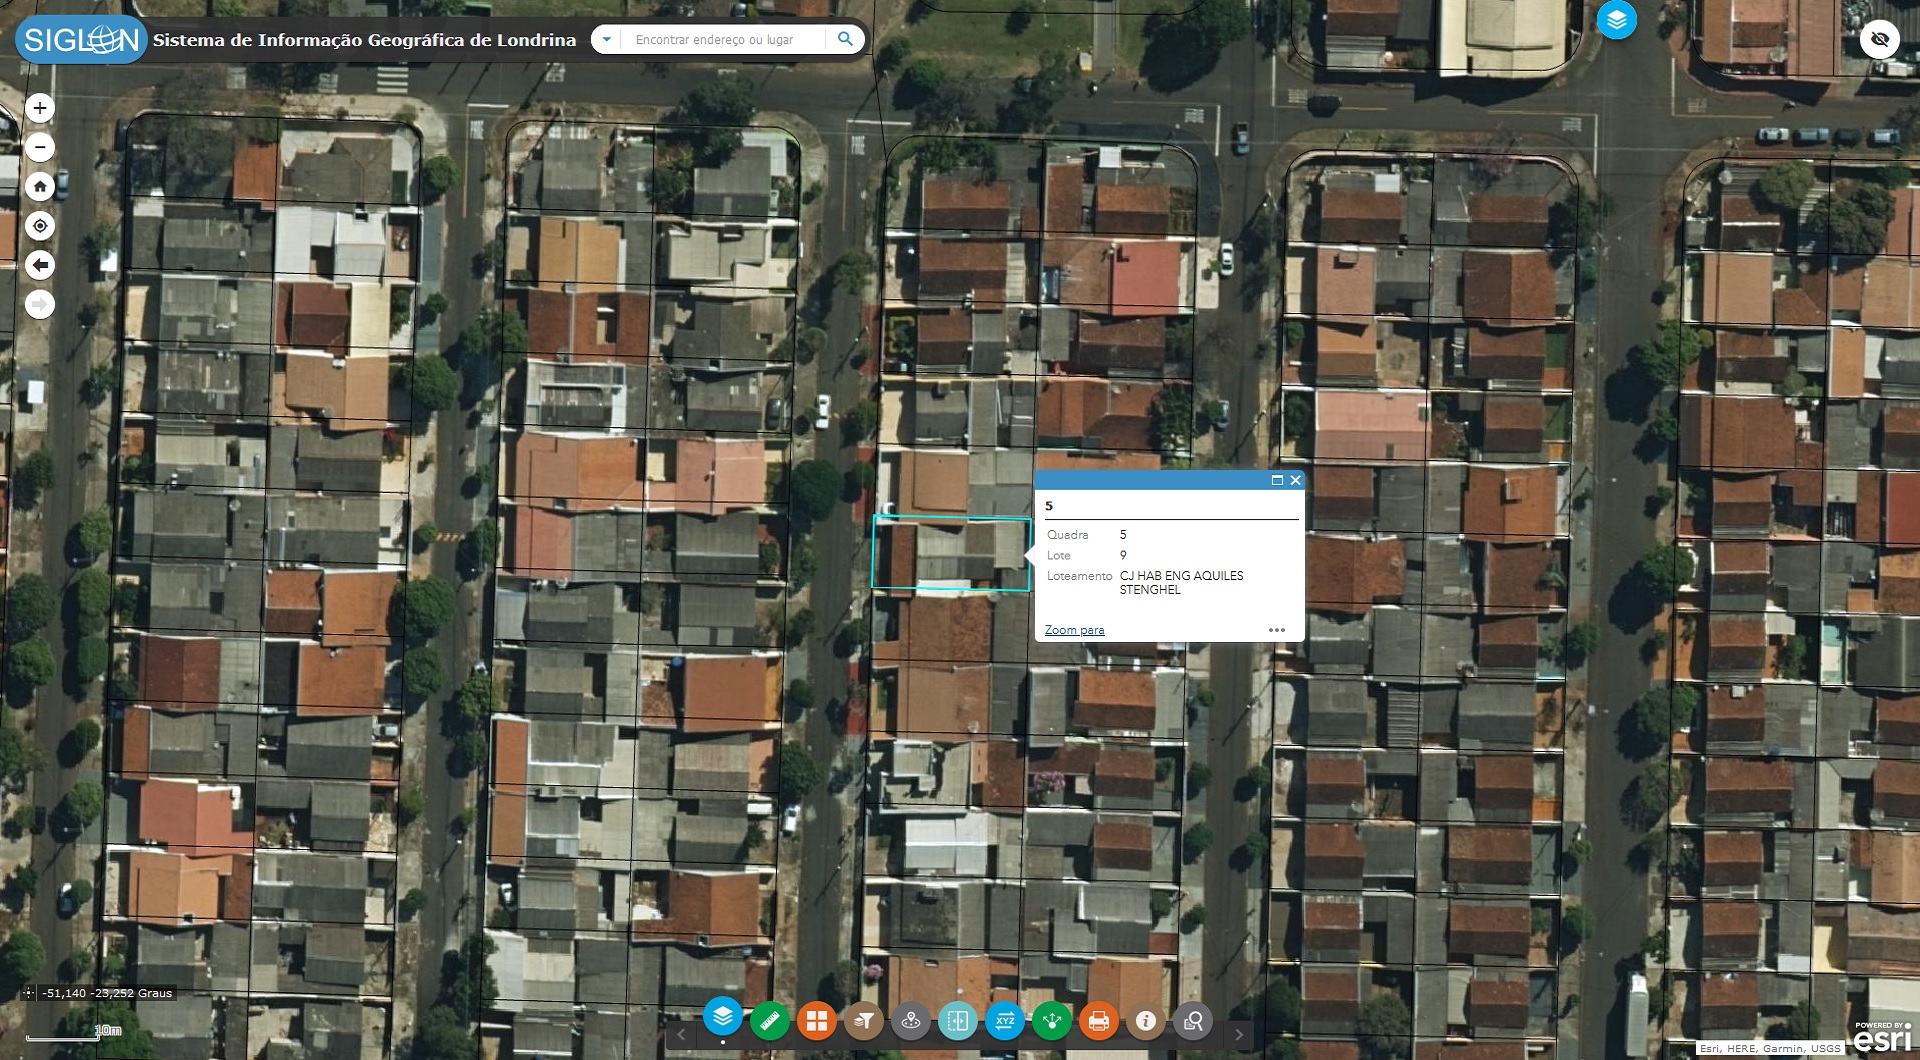Open the XYZ coordinate conversion widget
1920x1060 pixels.
click(1005, 1021)
